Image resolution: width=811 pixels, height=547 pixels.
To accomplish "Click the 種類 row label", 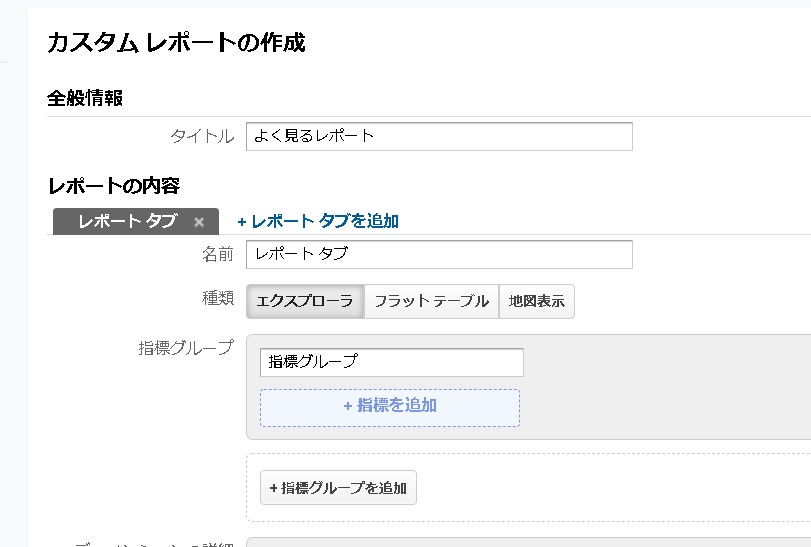I will coord(217,298).
